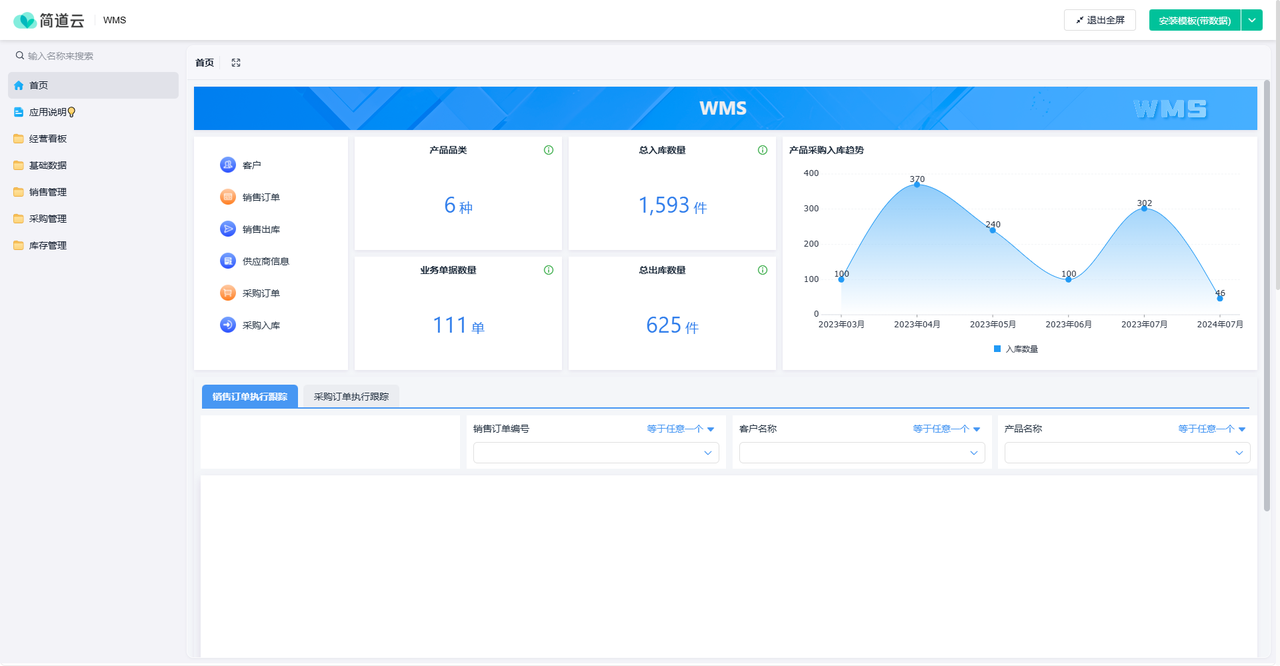Open the 销售出库 shortcut link
1280x666 pixels.
[261, 229]
